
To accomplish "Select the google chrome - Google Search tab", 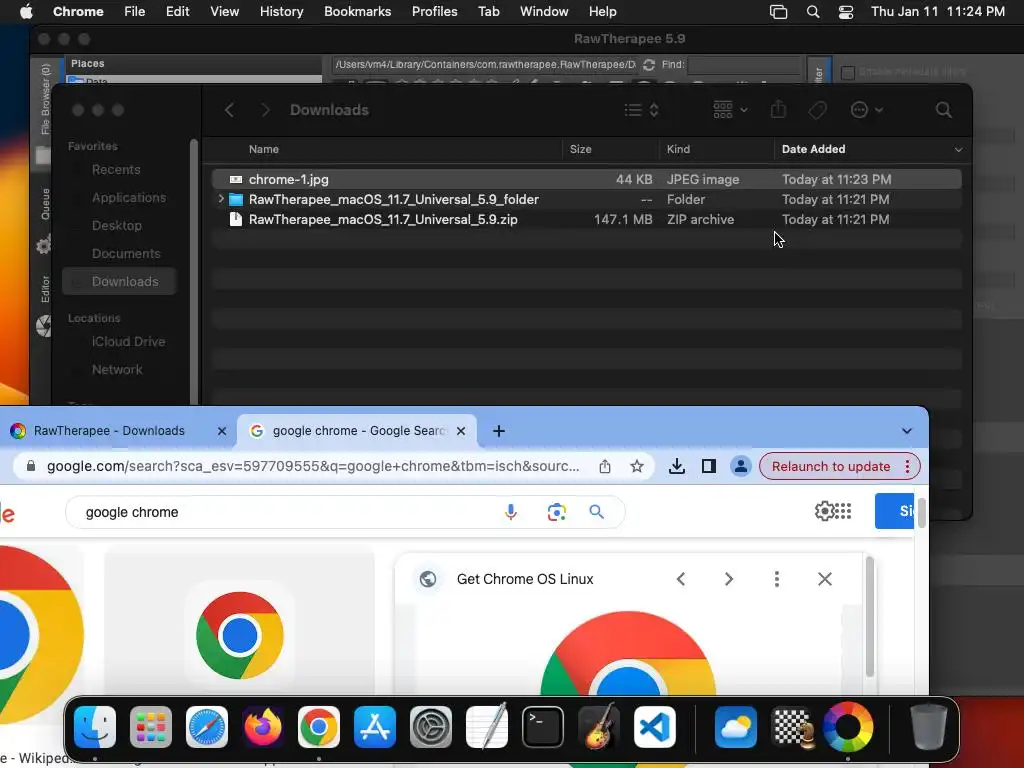I will pyautogui.click(x=358, y=431).
